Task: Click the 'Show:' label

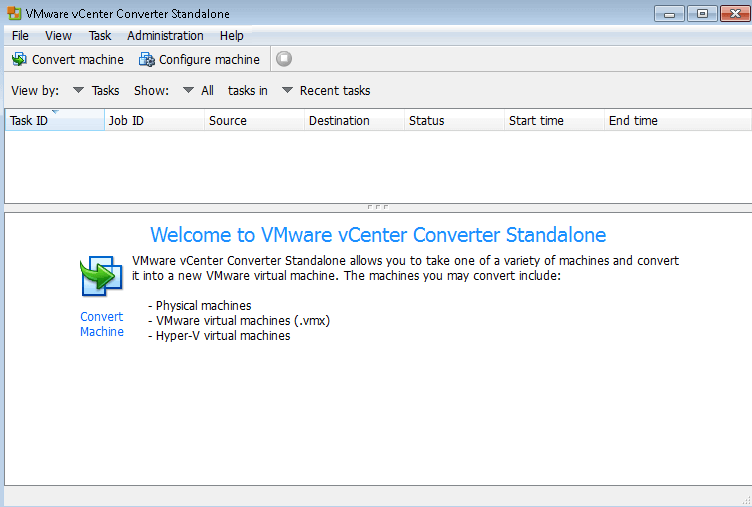Action: (x=152, y=91)
